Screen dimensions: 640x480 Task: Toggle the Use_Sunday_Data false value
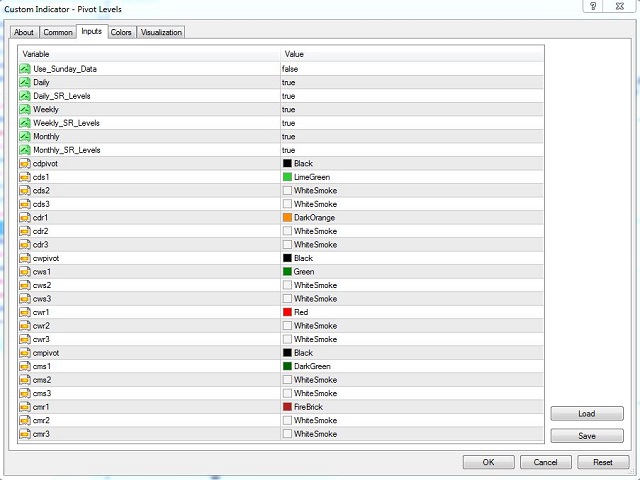(290, 69)
